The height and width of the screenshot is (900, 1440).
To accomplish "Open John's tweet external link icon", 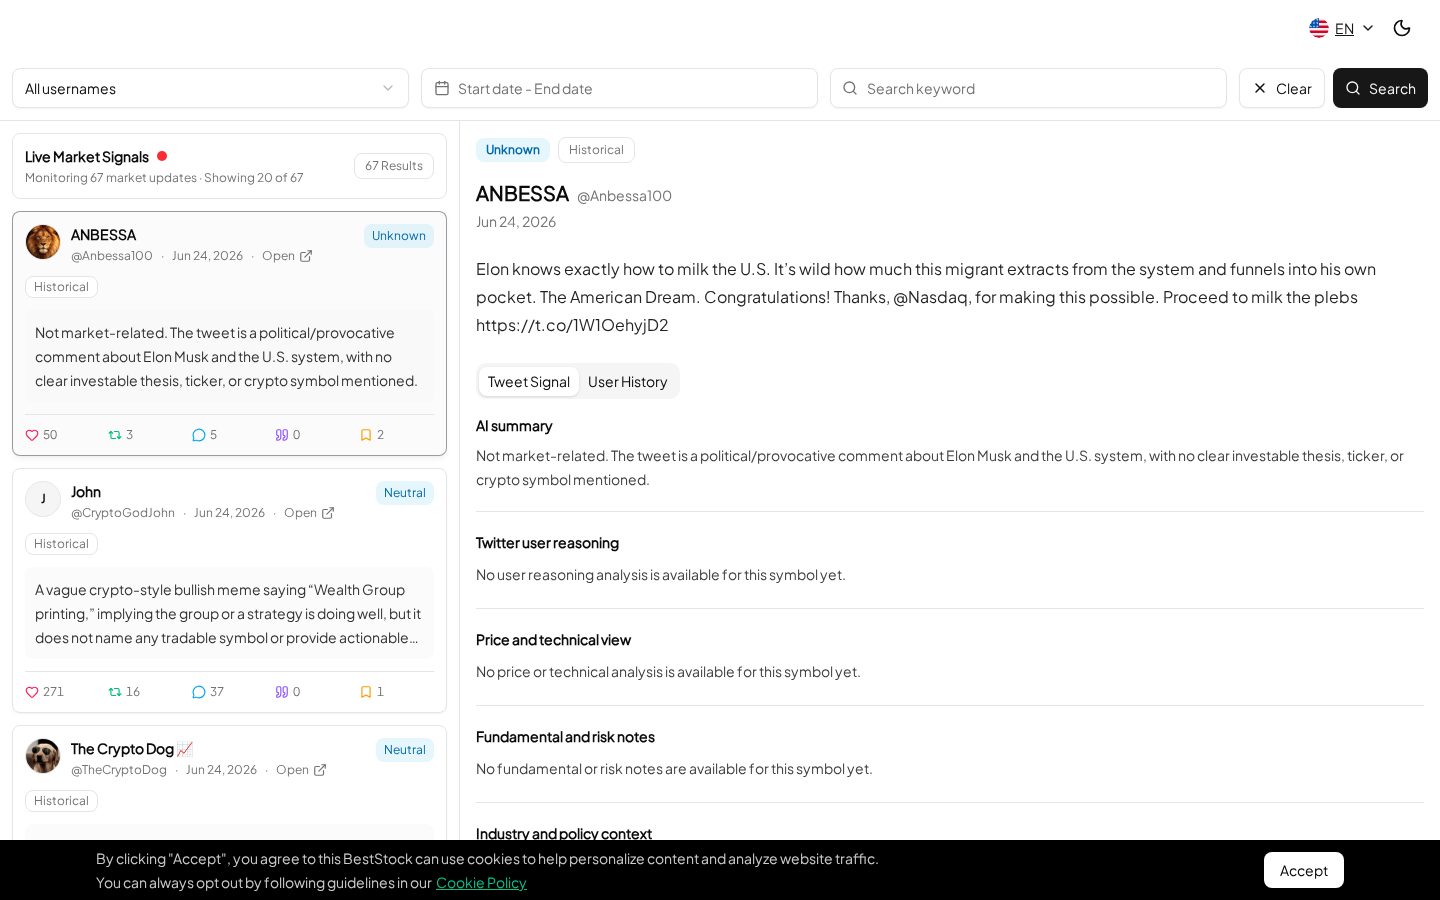I will pos(328,513).
